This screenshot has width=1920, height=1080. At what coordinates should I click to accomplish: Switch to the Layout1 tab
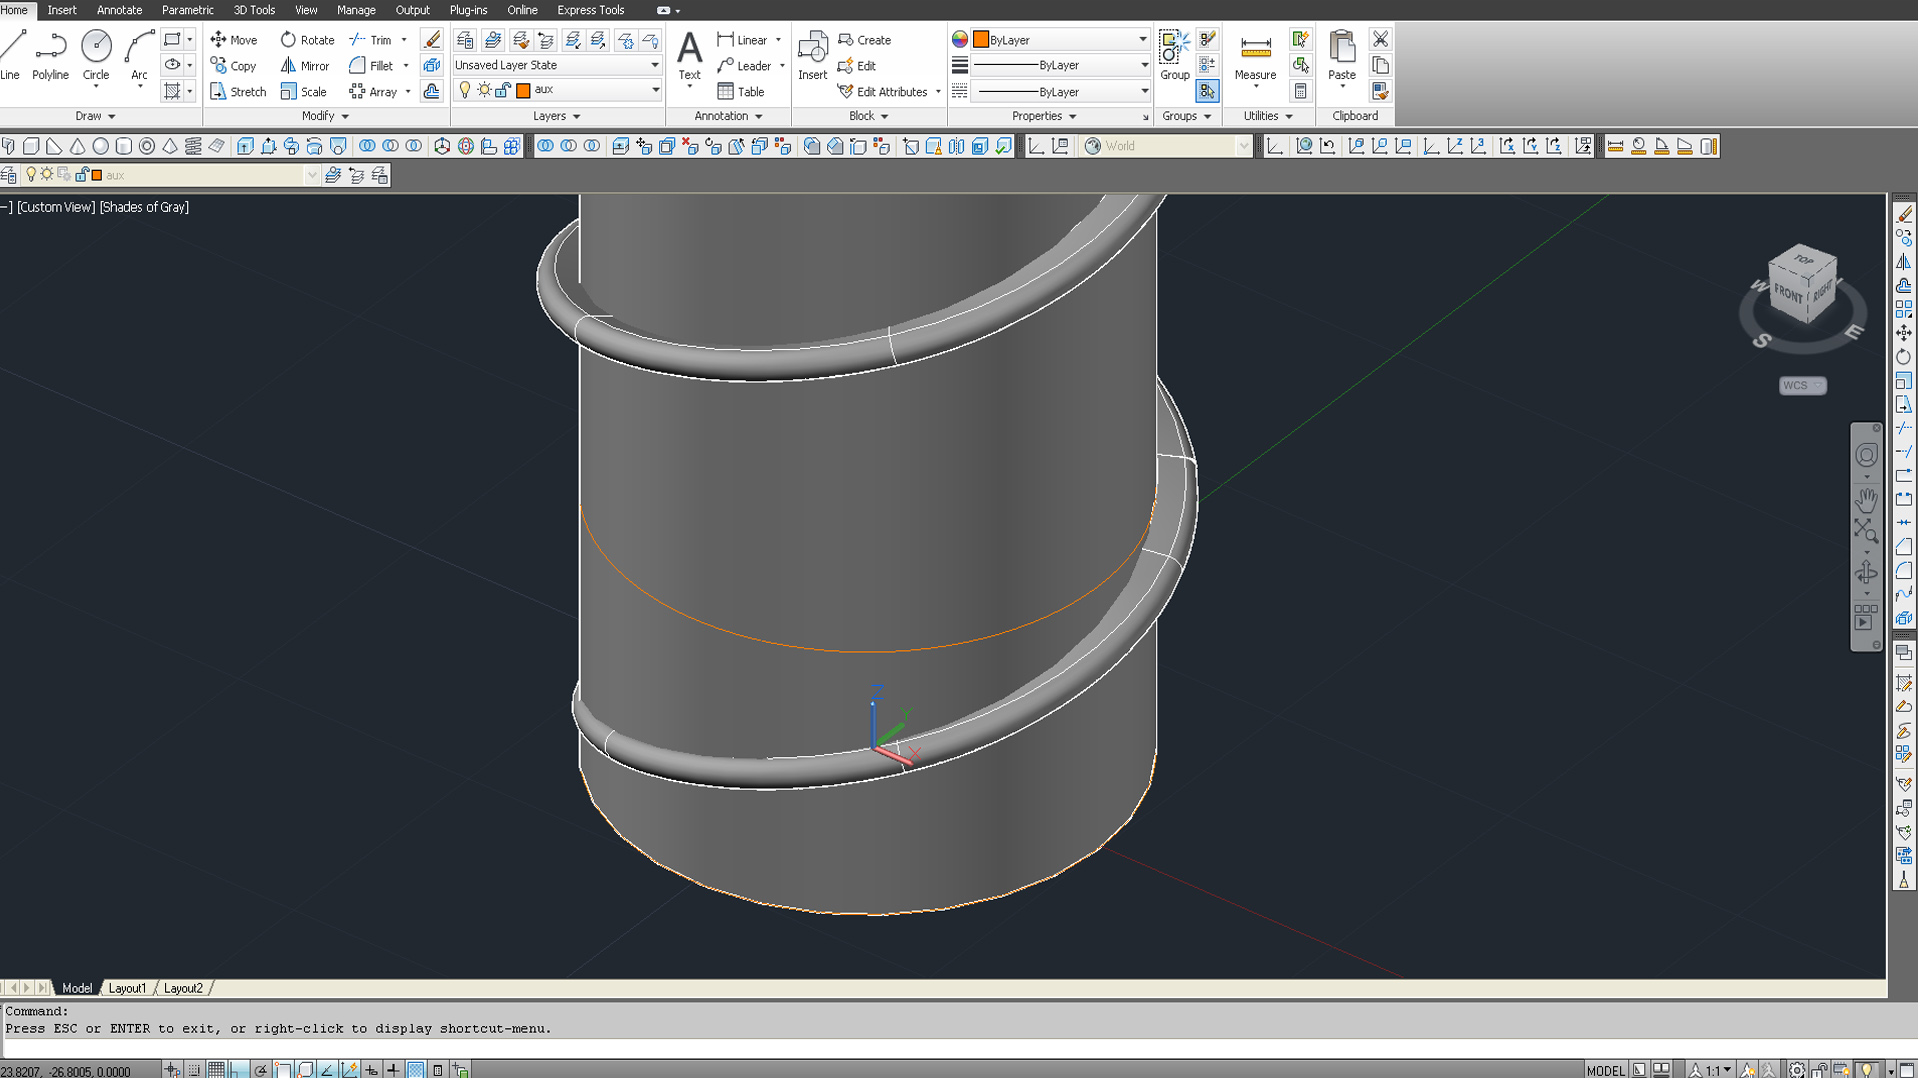click(127, 988)
